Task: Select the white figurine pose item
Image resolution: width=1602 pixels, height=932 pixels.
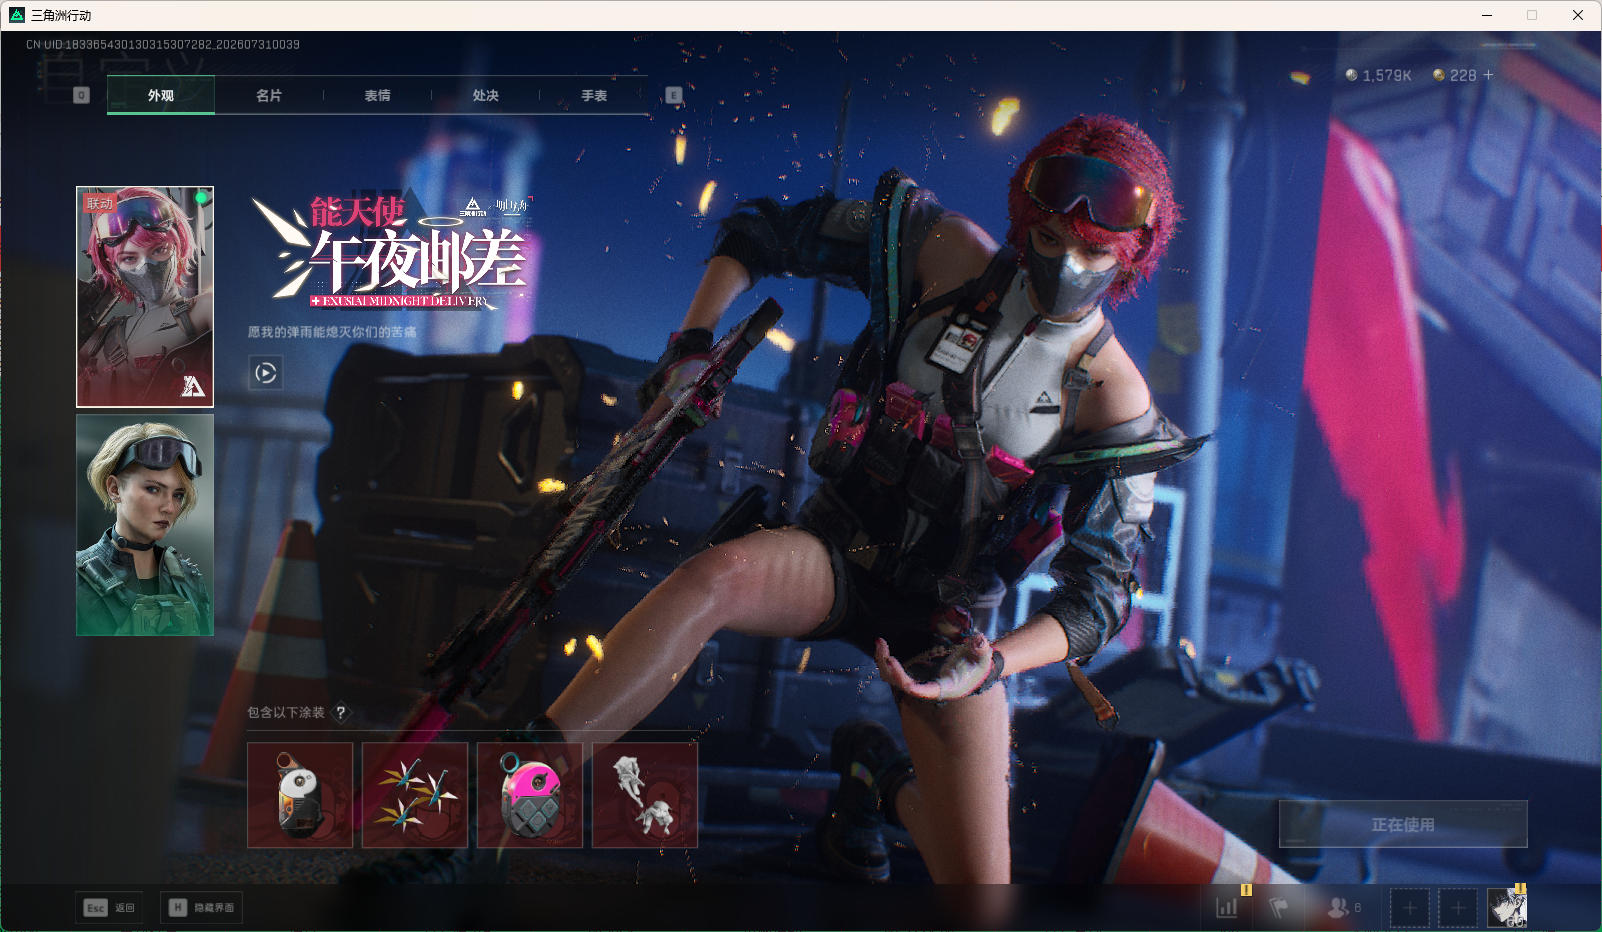Action: pyautogui.click(x=645, y=795)
